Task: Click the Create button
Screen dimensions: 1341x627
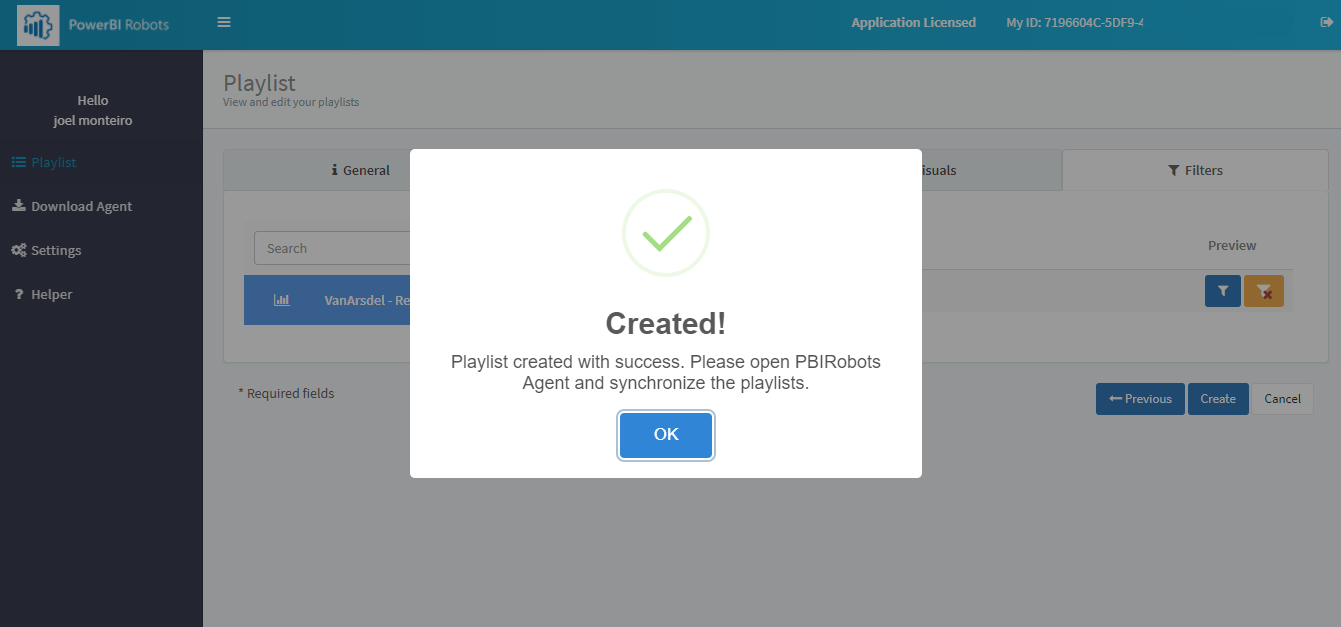Action: pyautogui.click(x=1218, y=399)
